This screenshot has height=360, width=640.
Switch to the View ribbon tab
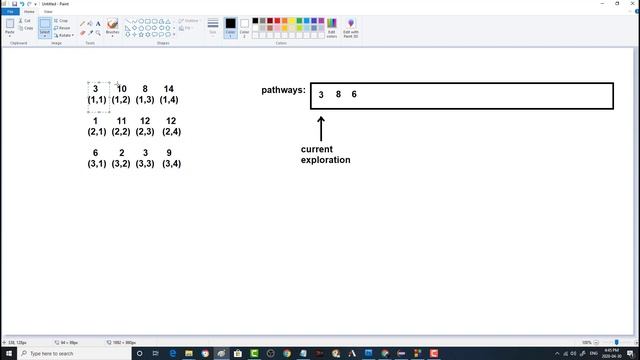point(48,11)
